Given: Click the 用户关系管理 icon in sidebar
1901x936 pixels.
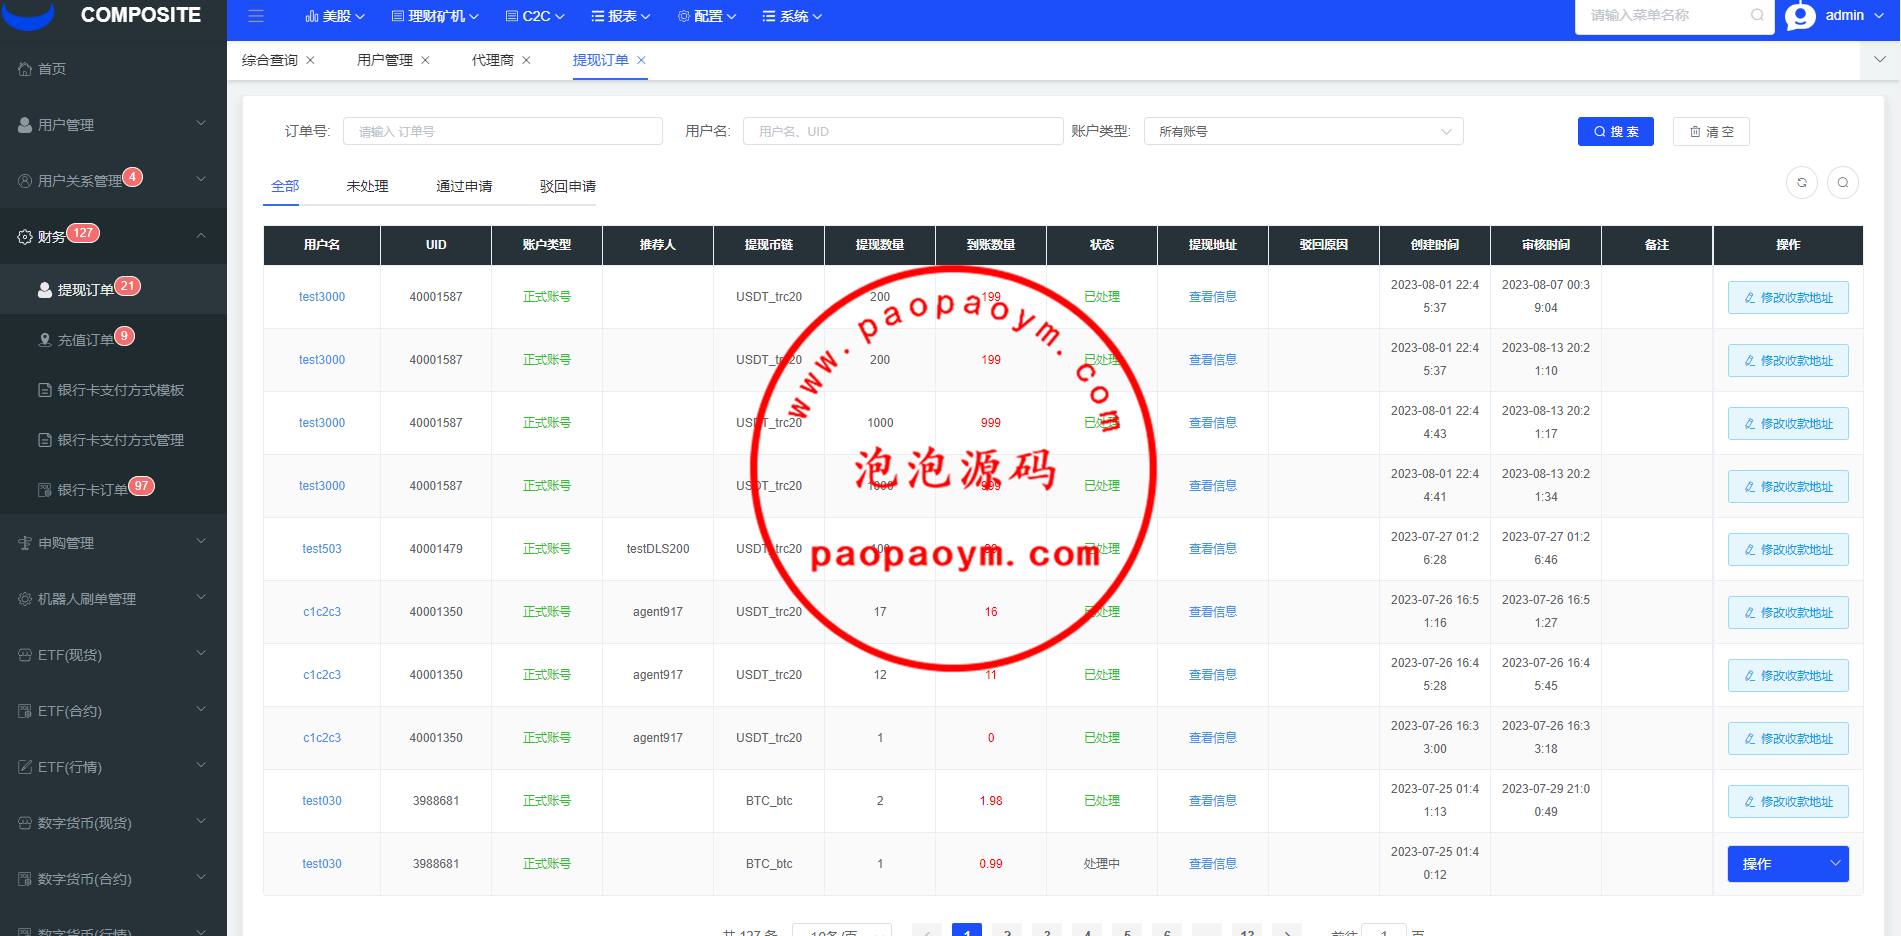Looking at the screenshot, I should (x=25, y=181).
